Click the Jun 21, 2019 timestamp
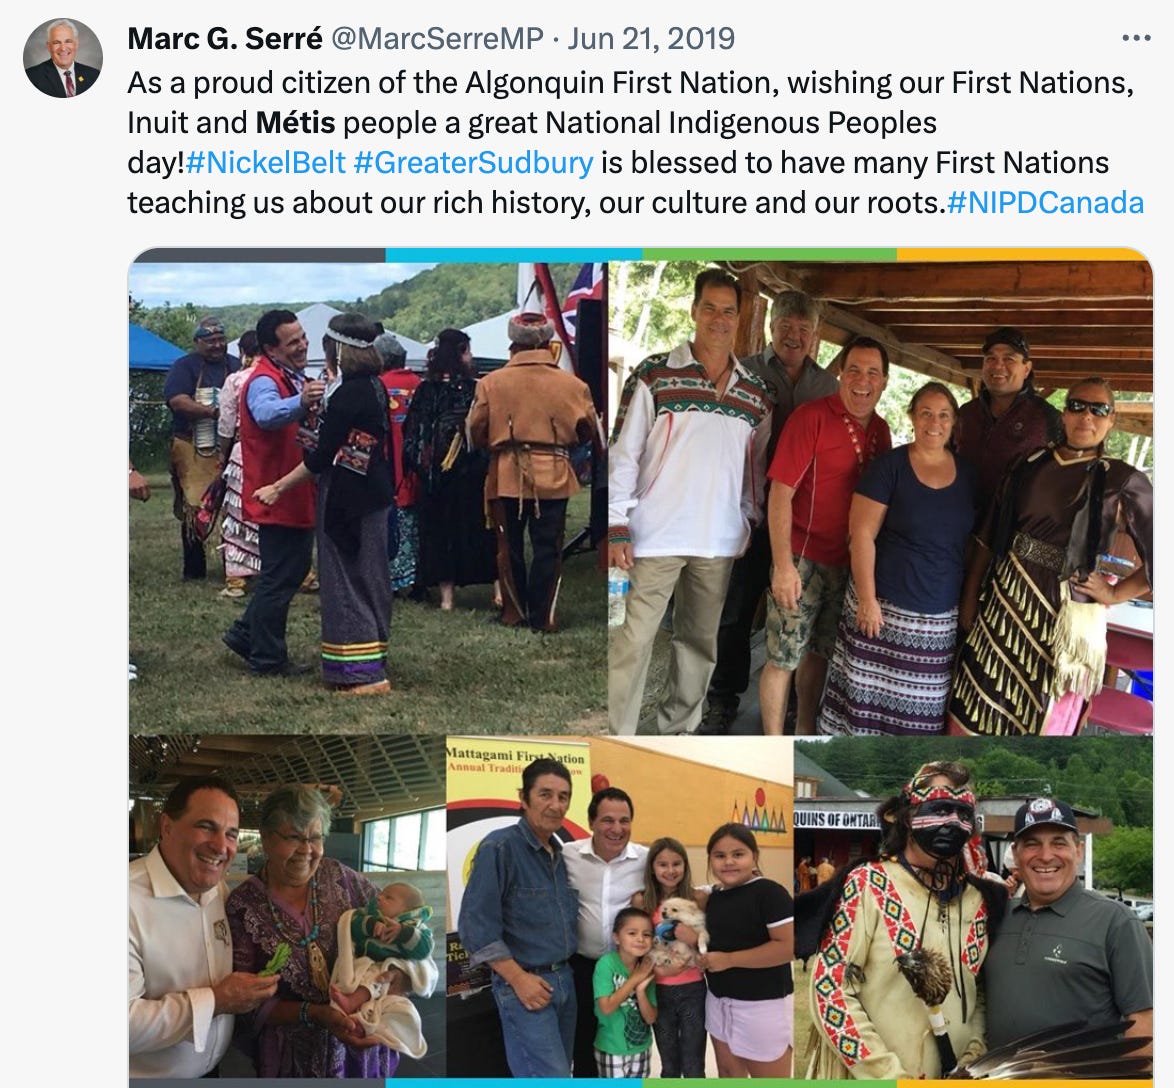This screenshot has width=1174, height=1088. [651, 39]
